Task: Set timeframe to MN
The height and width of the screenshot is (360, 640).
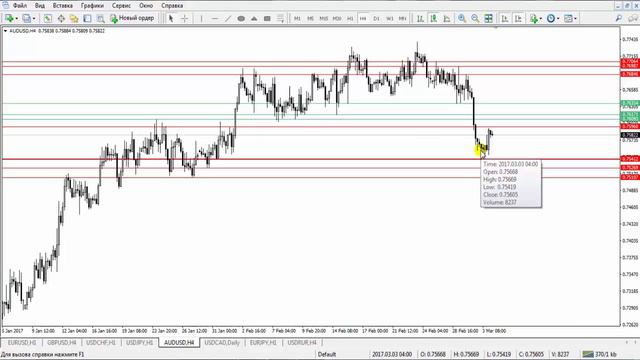Action: click(x=402, y=19)
